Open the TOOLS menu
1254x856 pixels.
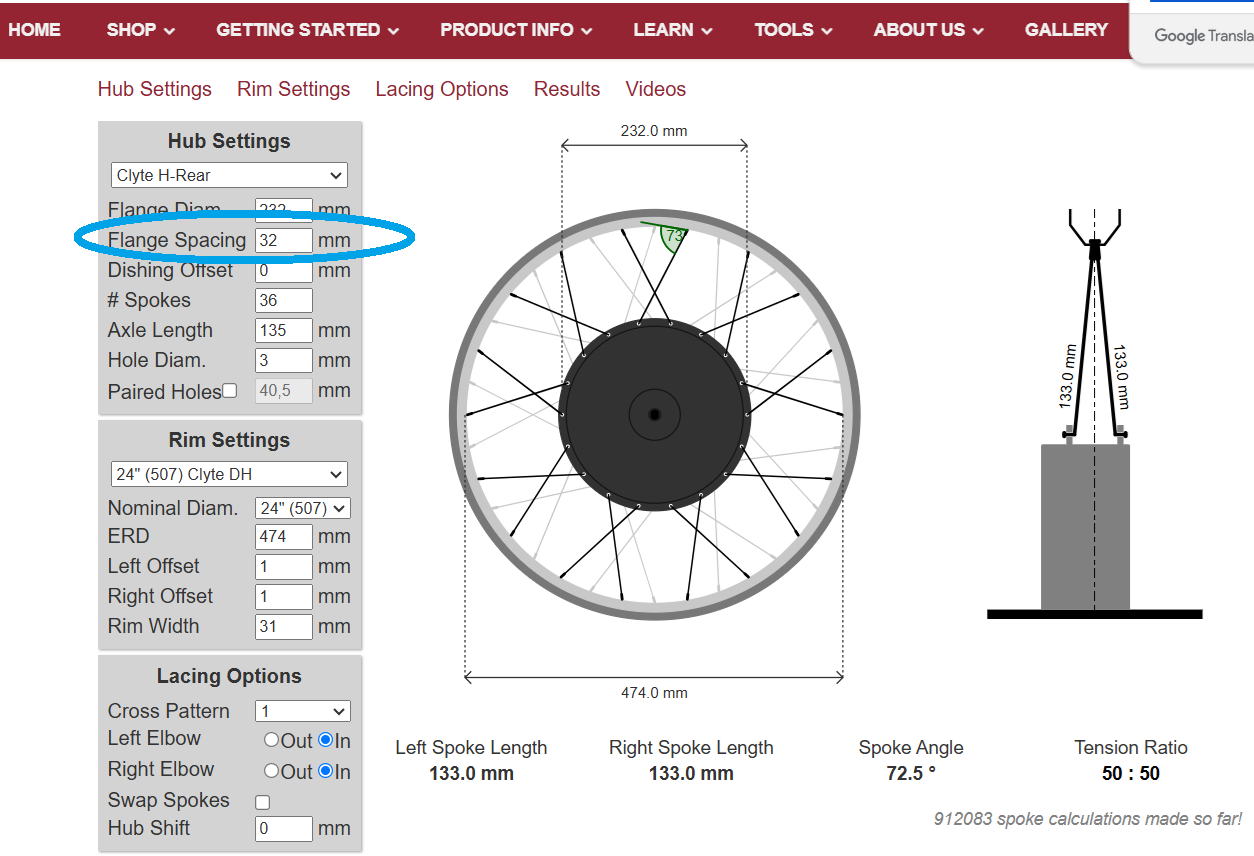pyautogui.click(x=794, y=30)
